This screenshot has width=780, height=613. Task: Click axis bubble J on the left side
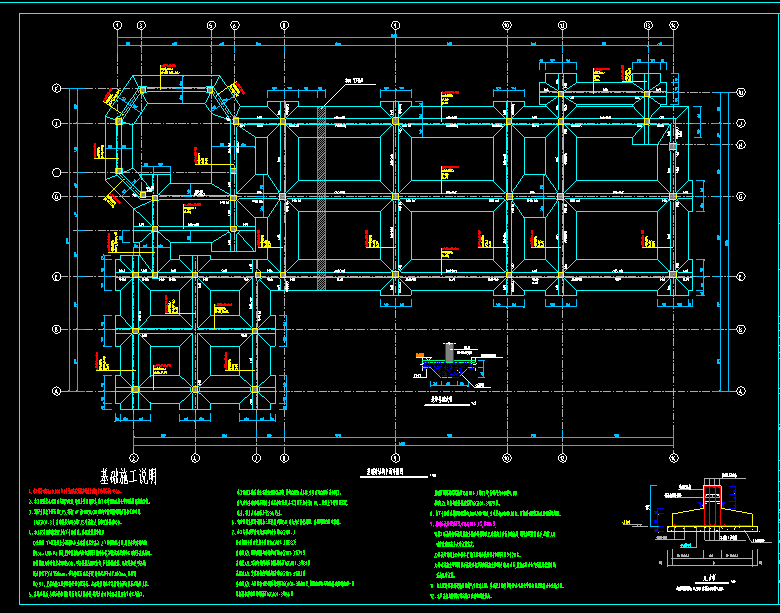[x=57, y=123]
